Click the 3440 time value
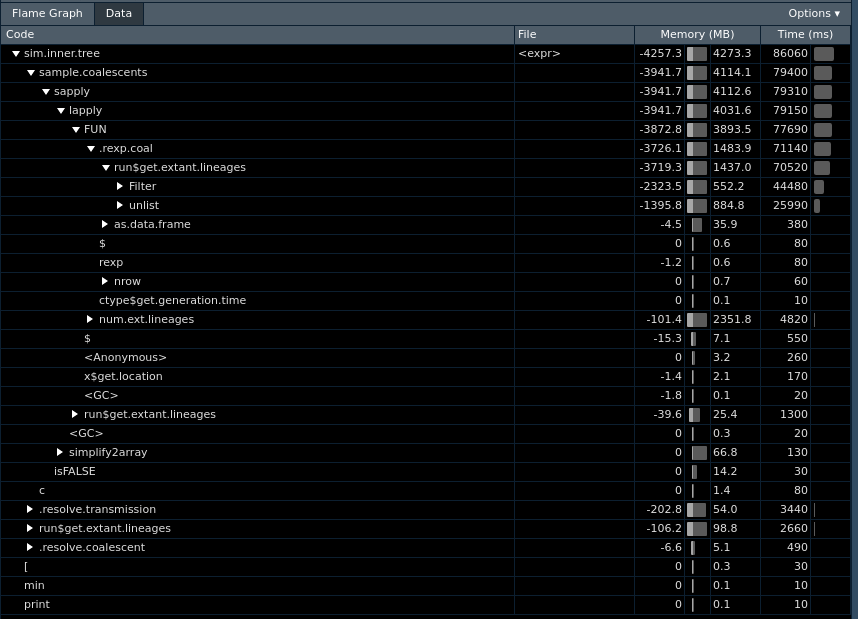 794,510
